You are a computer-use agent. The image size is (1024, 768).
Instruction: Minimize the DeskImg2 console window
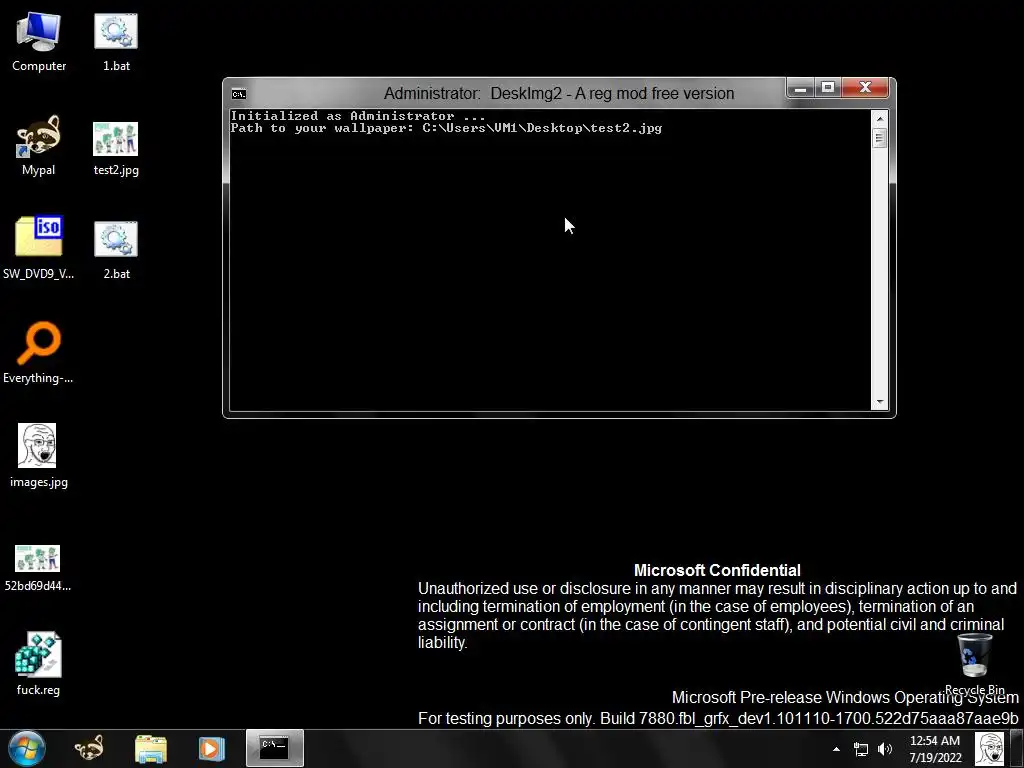click(800, 88)
